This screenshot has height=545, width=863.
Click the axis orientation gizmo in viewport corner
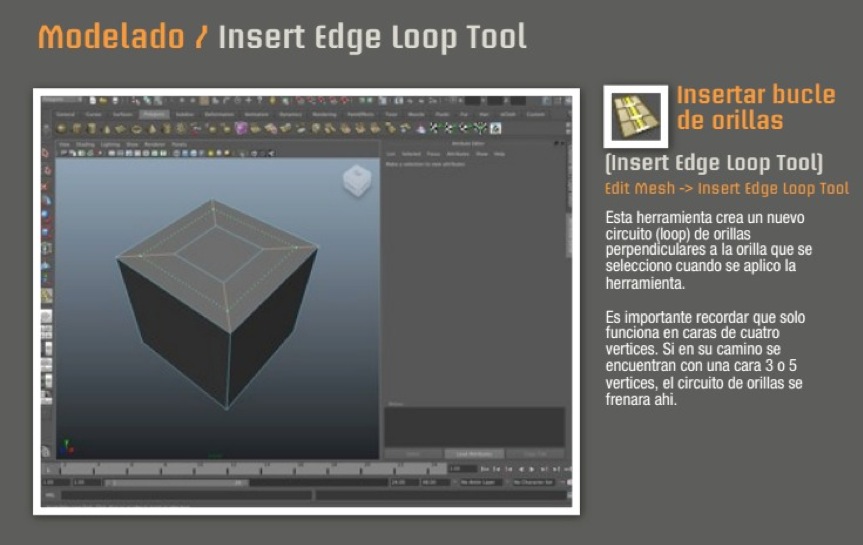tap(66, 445)
